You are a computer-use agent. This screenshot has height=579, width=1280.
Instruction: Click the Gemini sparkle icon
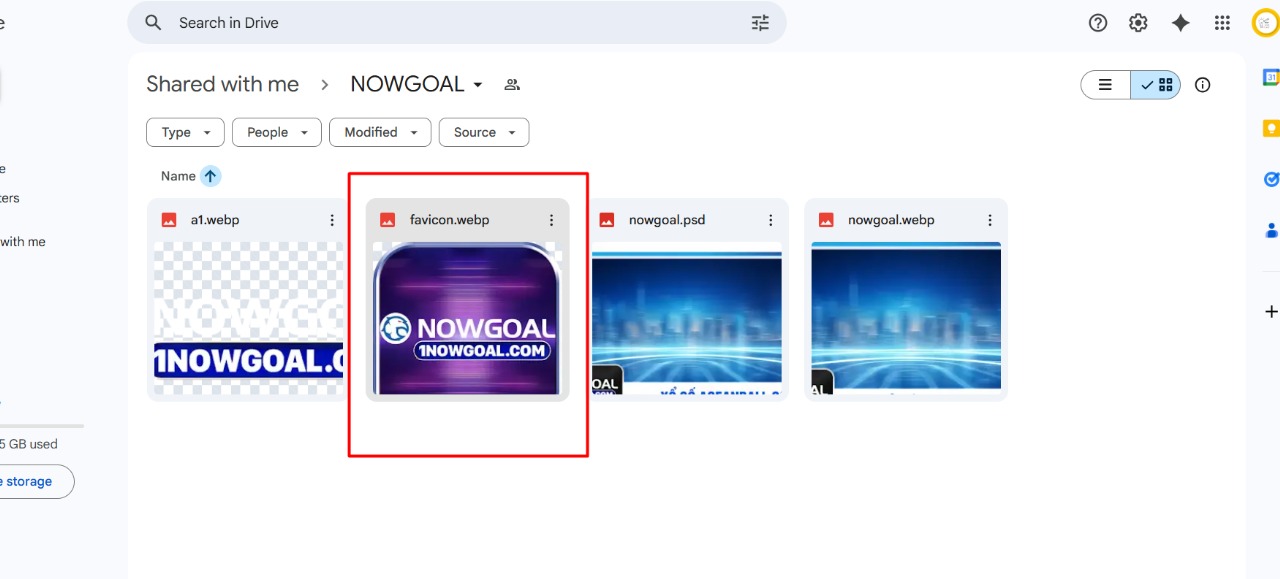[1180, 23]
